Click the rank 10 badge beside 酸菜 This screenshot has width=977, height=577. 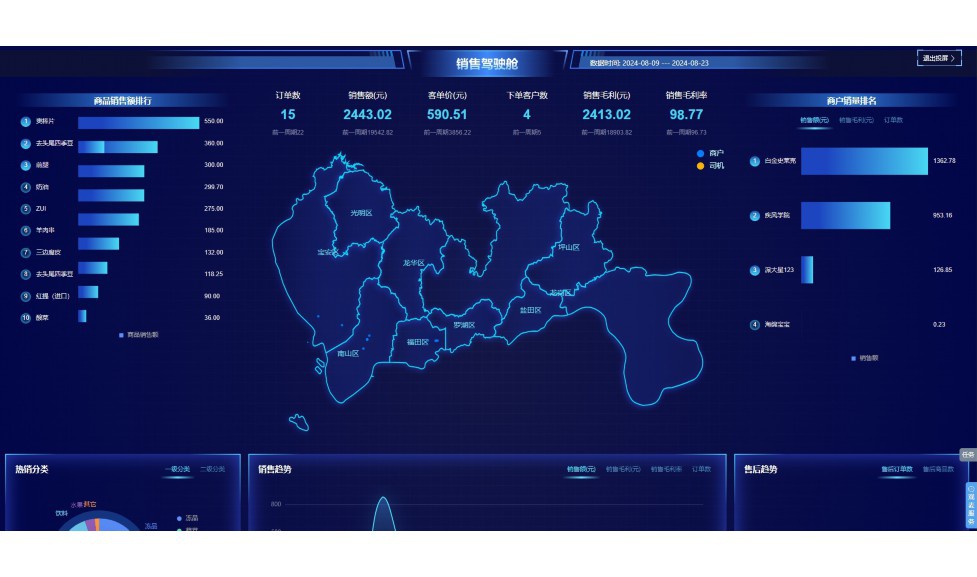24,319
